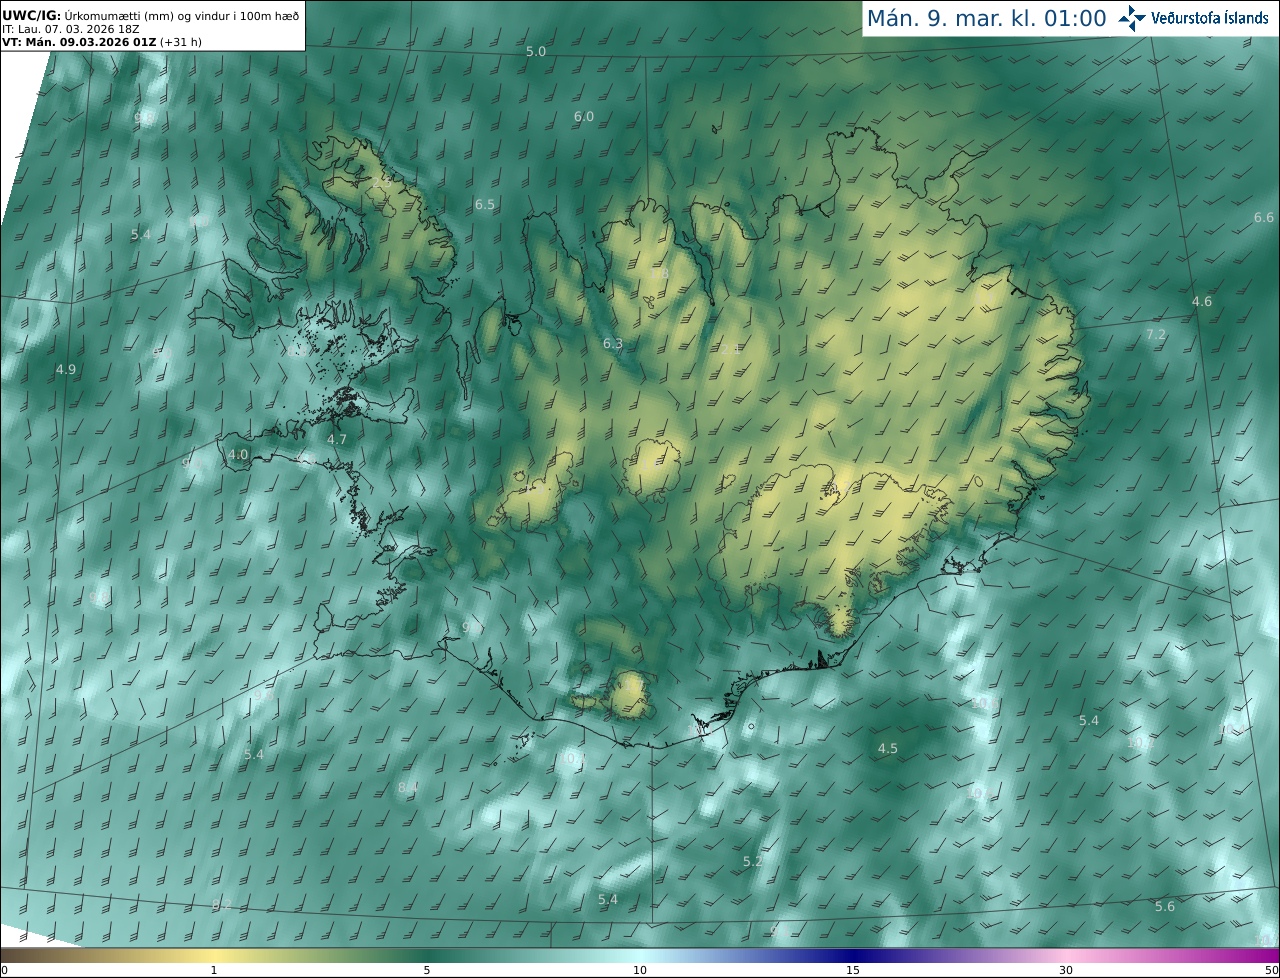Click the 10 tick on the color scale
This screenshot has height=978, width=1280.
pos(640,970)
